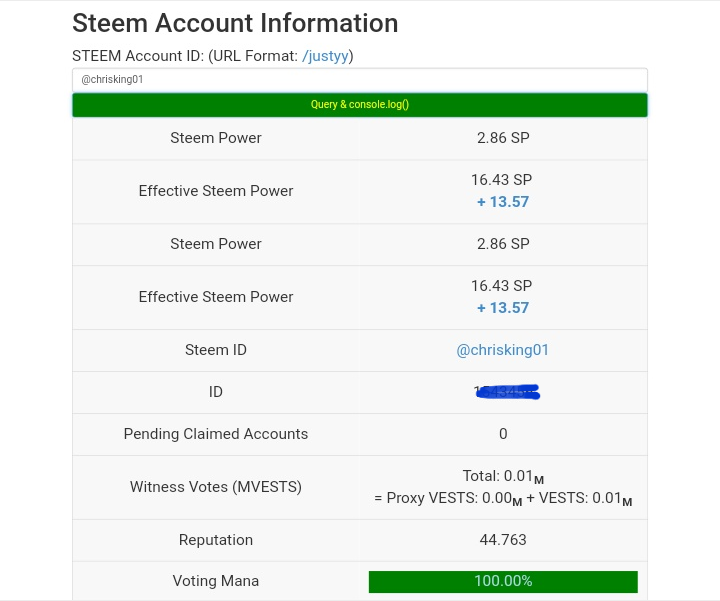
Task: Click the Reputation value 44.763
Action: (x=503, y=540)
